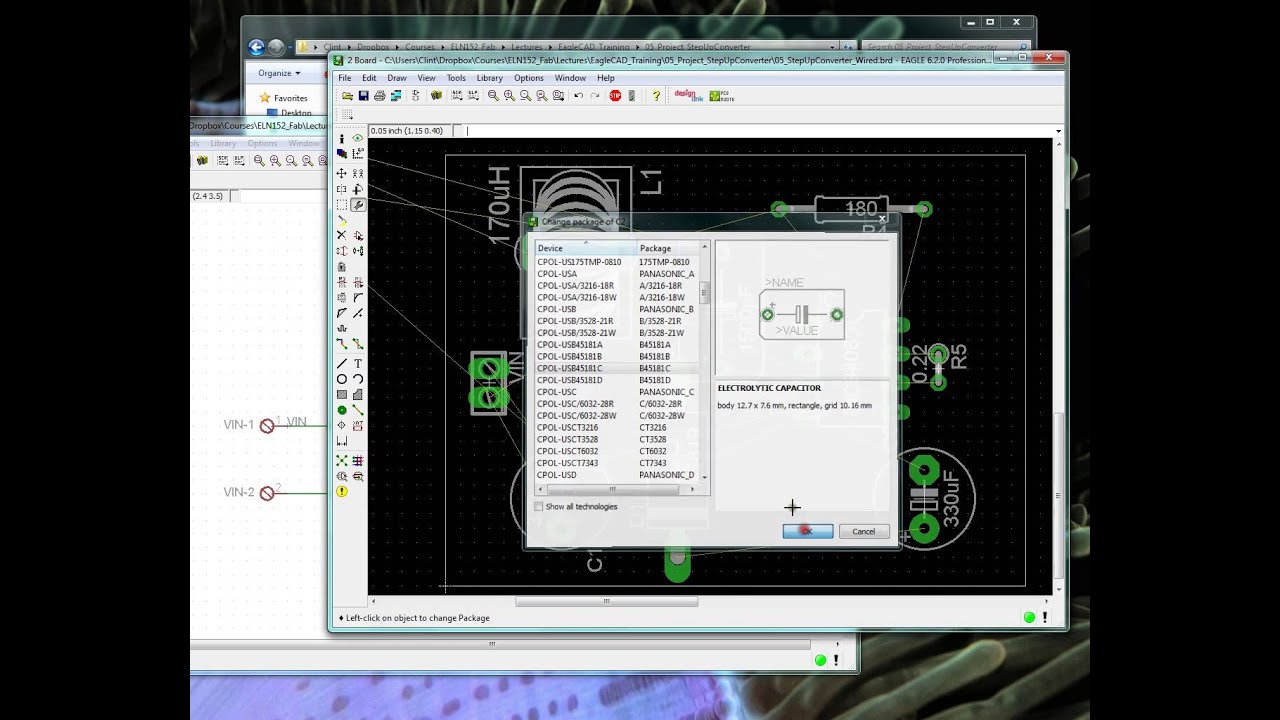Click the Zoom select icon

[x=557, y=96]
